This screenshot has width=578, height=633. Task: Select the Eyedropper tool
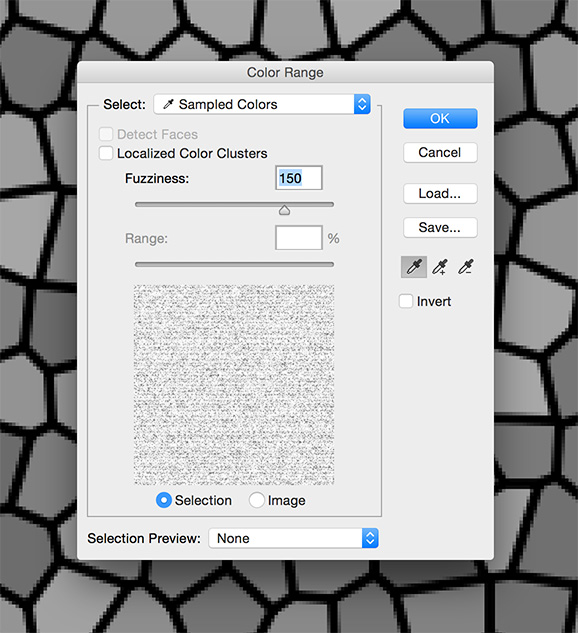414,267
